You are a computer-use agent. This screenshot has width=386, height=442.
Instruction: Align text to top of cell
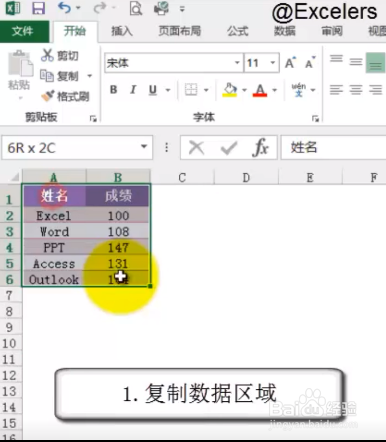click(x=336, y=59)
